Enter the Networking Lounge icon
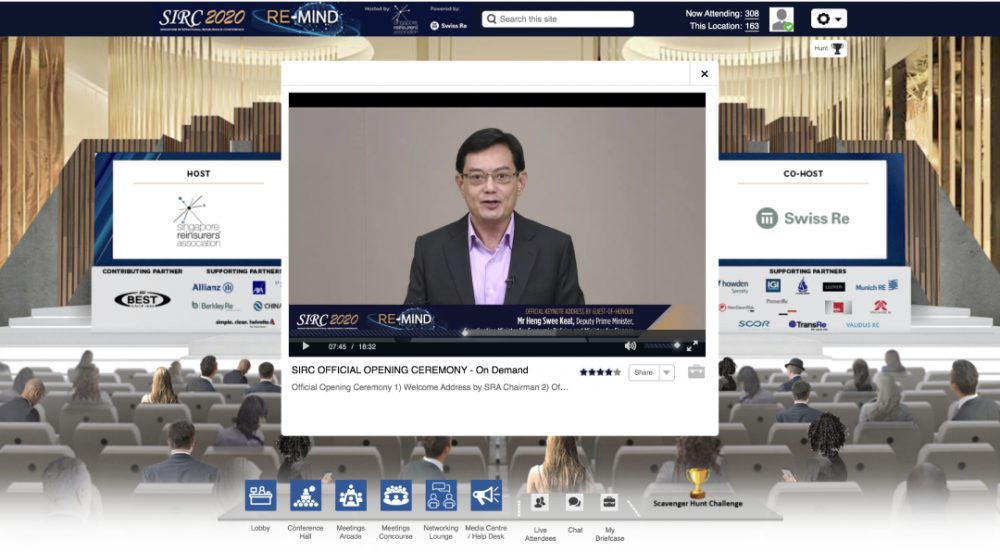 click(x=441, y=495)
